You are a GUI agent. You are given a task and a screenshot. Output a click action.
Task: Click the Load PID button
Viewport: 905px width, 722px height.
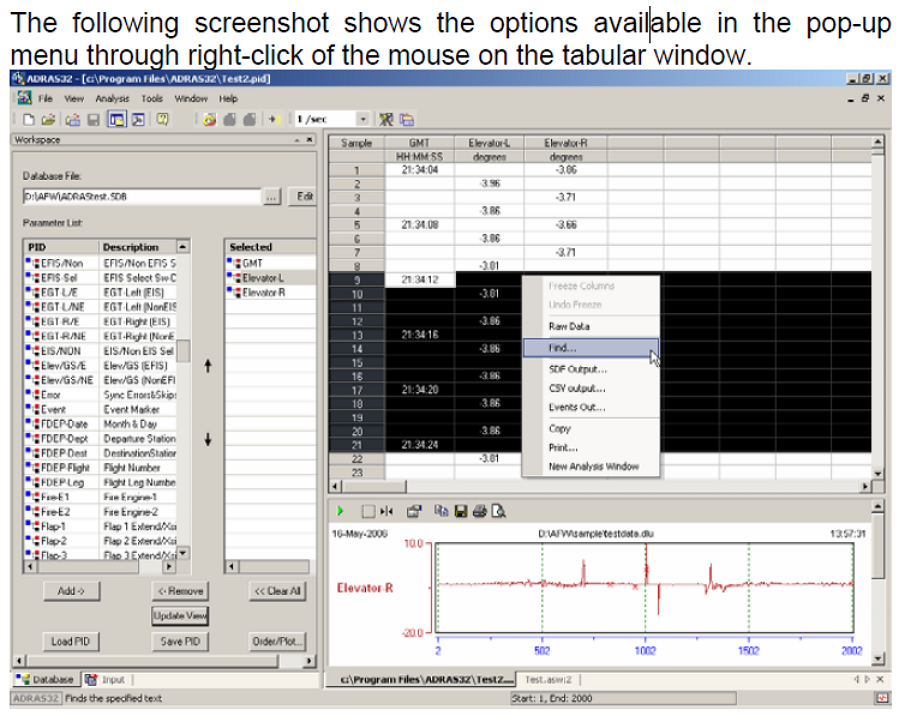coord(71,641)
